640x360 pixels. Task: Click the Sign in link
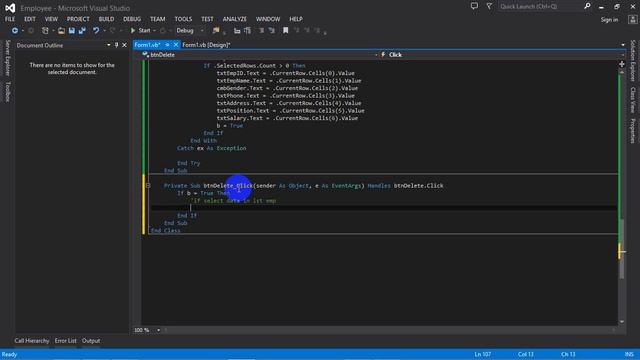[609, 20]
